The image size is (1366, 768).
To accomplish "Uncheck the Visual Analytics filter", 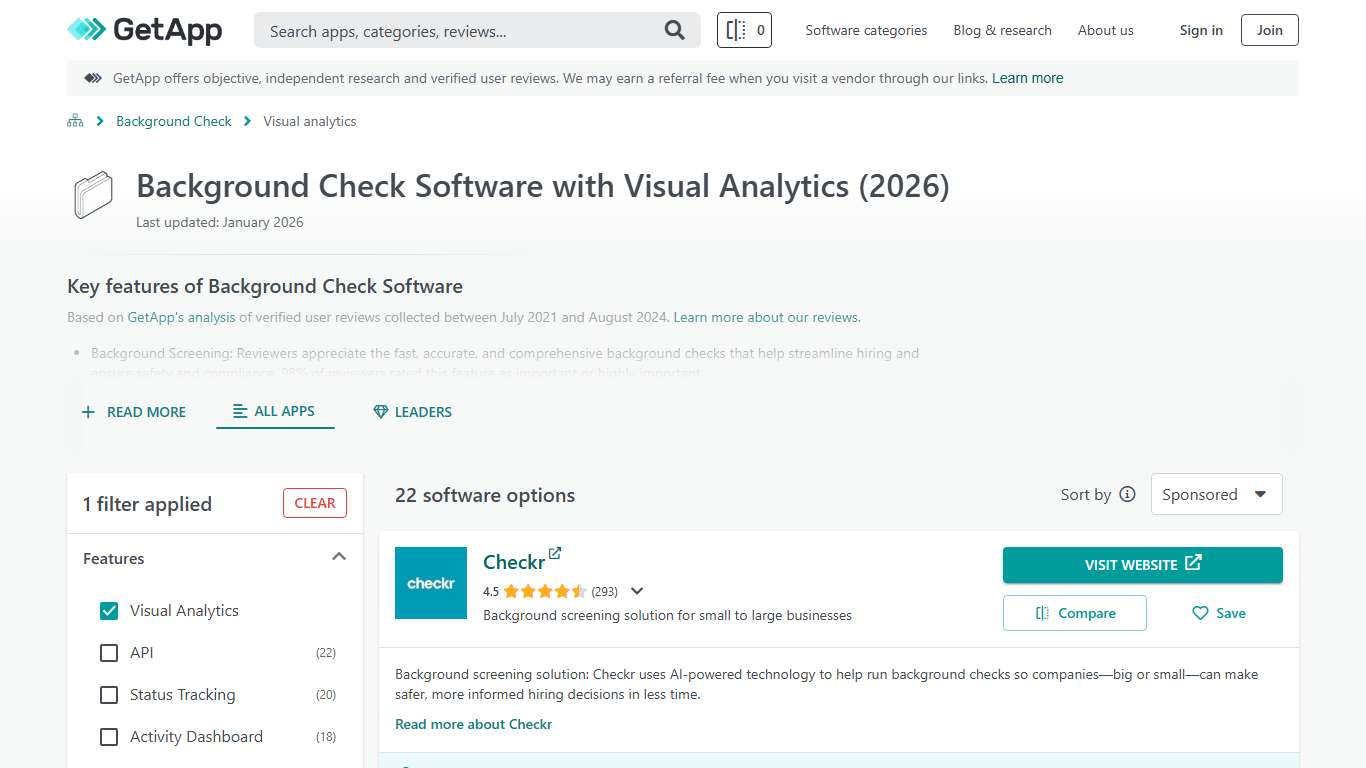I will [x=108, y=610].
